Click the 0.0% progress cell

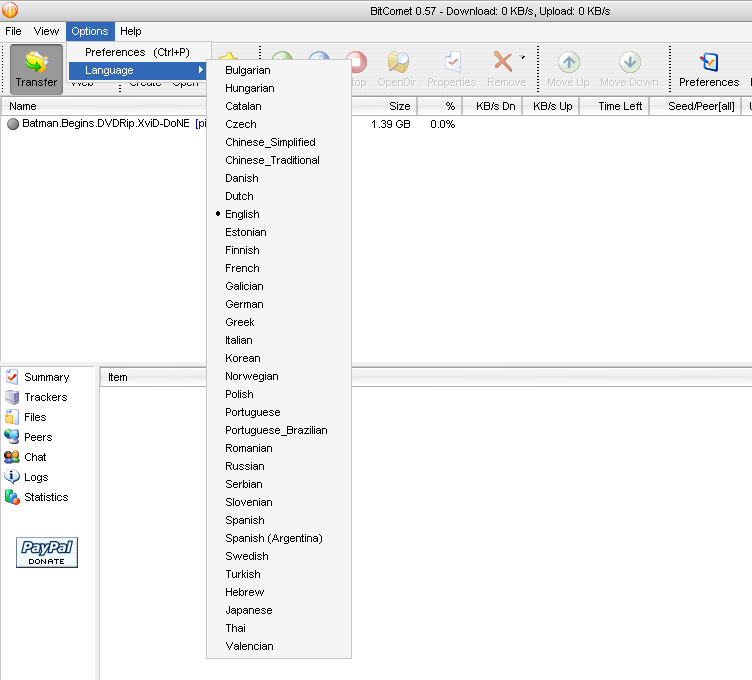(x=443, y=124)
